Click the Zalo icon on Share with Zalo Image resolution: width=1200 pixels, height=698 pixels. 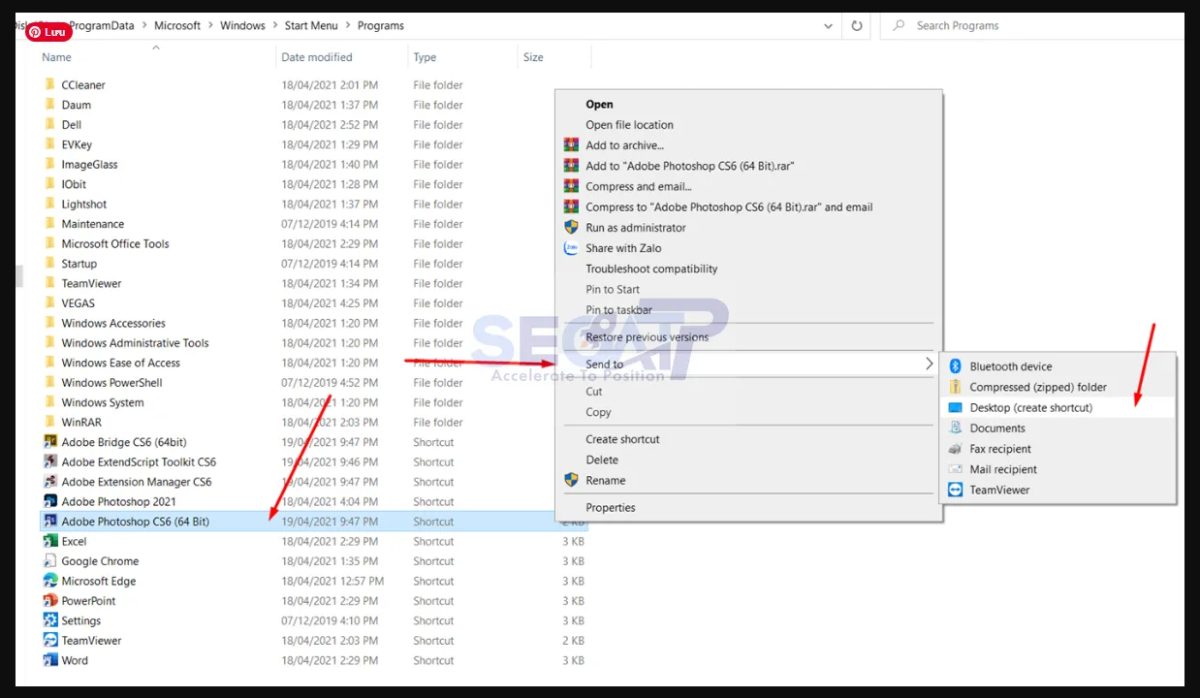[570, 248]
